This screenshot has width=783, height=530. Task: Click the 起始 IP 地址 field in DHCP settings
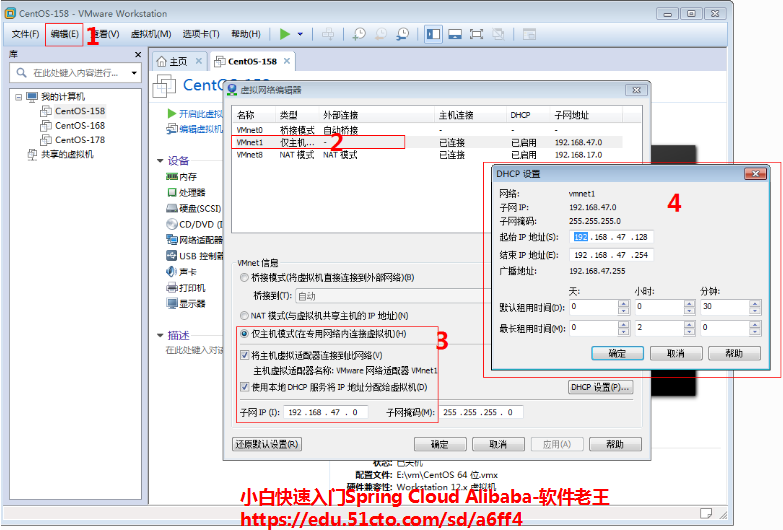point(611,237)
